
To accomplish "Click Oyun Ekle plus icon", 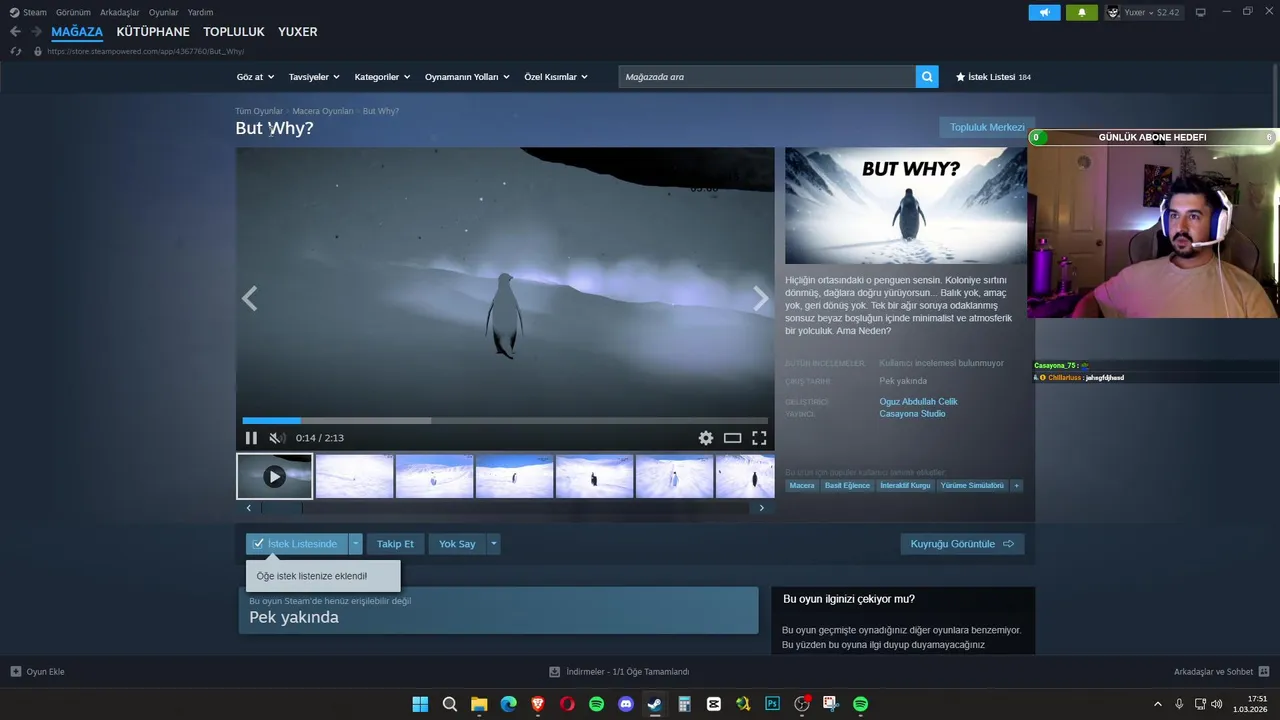I will coord(15,671).
